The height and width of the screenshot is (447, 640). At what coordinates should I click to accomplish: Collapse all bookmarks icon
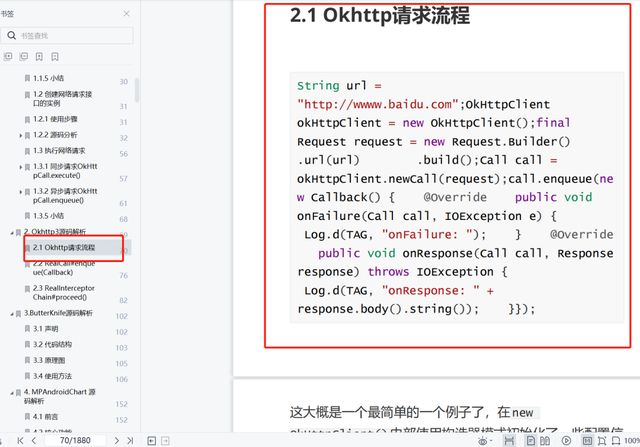(x=24, y=57)
